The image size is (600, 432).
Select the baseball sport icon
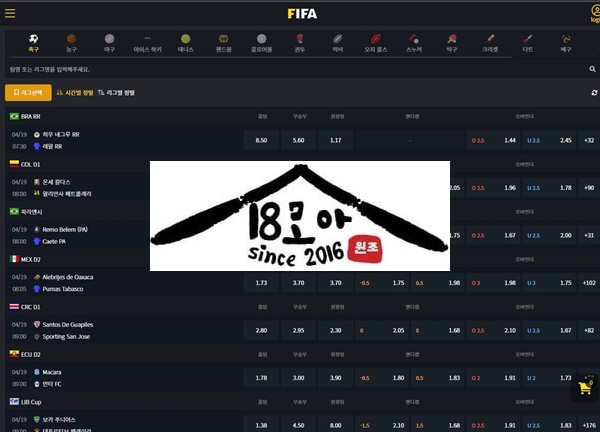pyautogui.click(x=109, y=39)
